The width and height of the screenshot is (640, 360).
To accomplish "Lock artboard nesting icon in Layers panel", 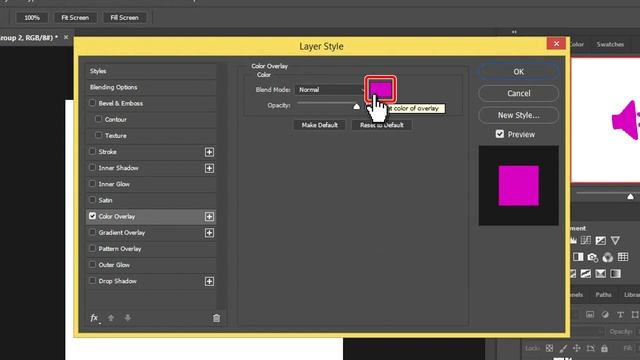I will pyautogui.click(x=591, y=348).
